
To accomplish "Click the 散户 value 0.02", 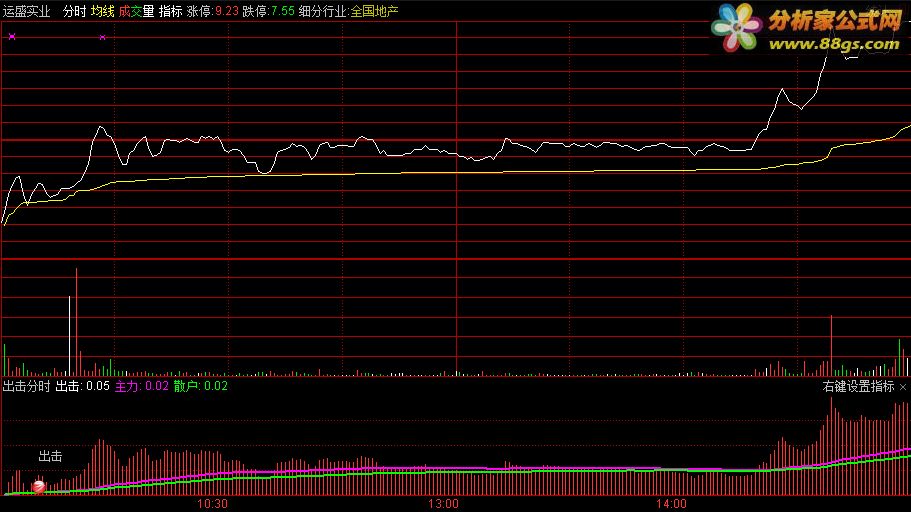I will click(216, 386).
